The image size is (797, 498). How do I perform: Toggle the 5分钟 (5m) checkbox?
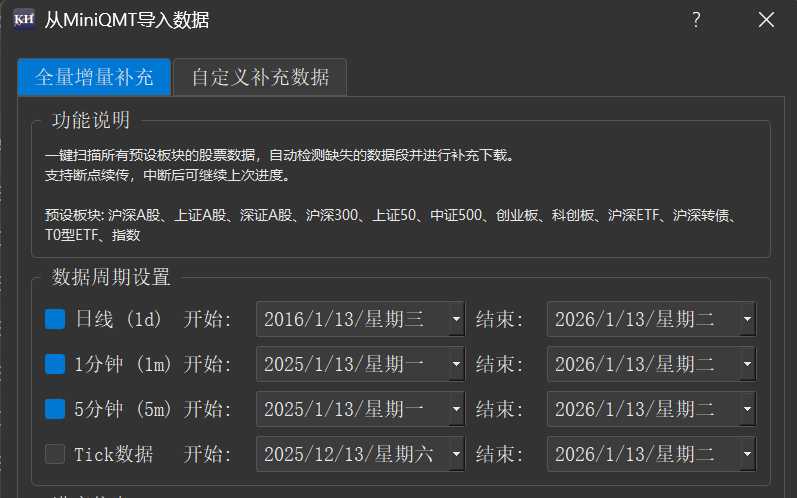[55, 409]
